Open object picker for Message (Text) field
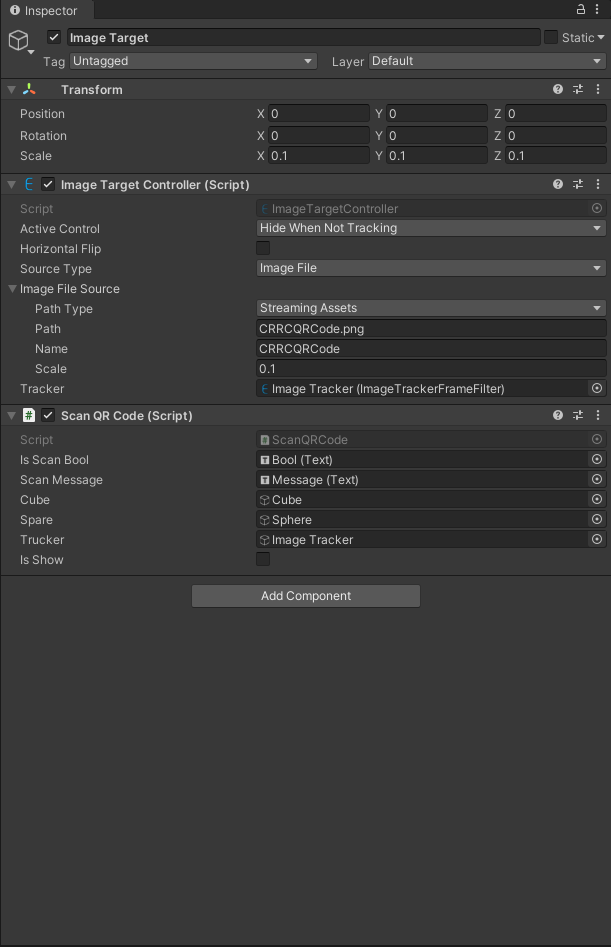The image size is (611, 947). click(597, 479)
